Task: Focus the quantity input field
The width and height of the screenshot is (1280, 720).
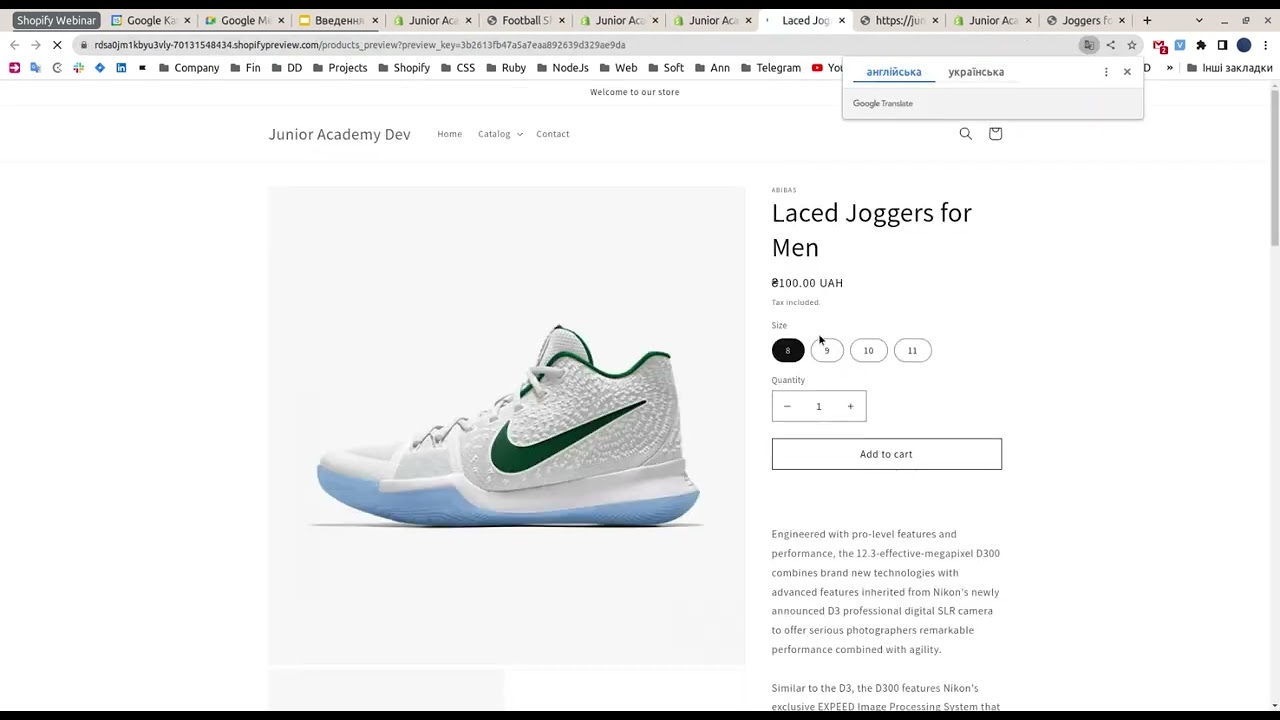Action: (818, 406)
